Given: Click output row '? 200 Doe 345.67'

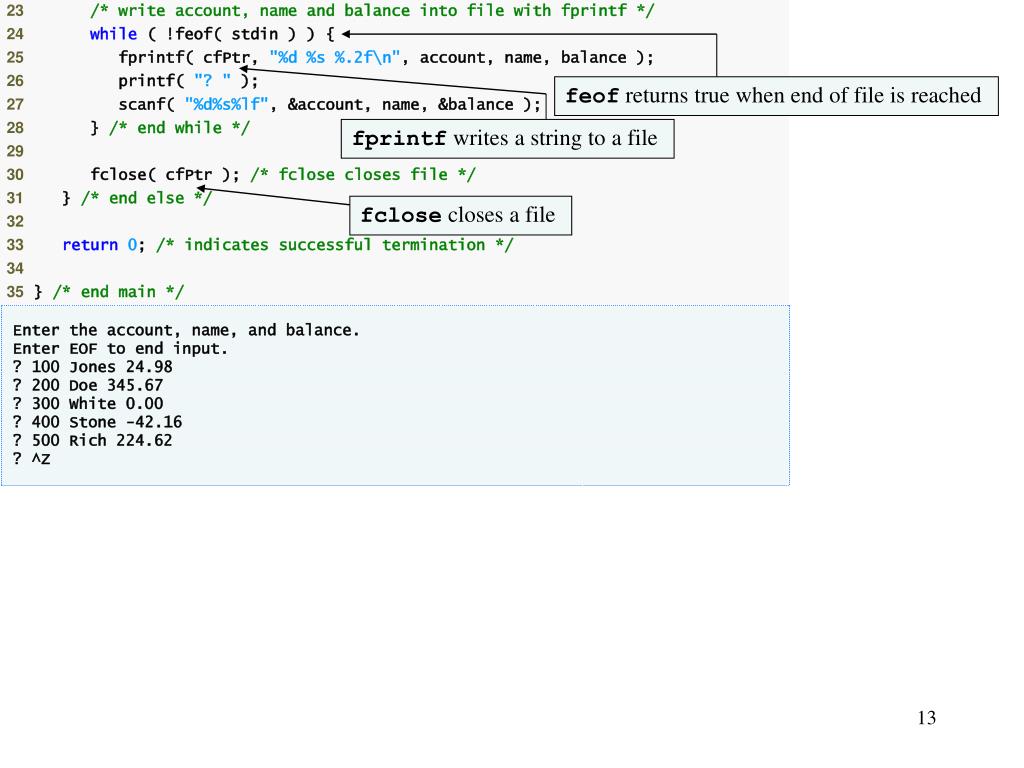Looking at the screenshot, I should pos(88,385).
